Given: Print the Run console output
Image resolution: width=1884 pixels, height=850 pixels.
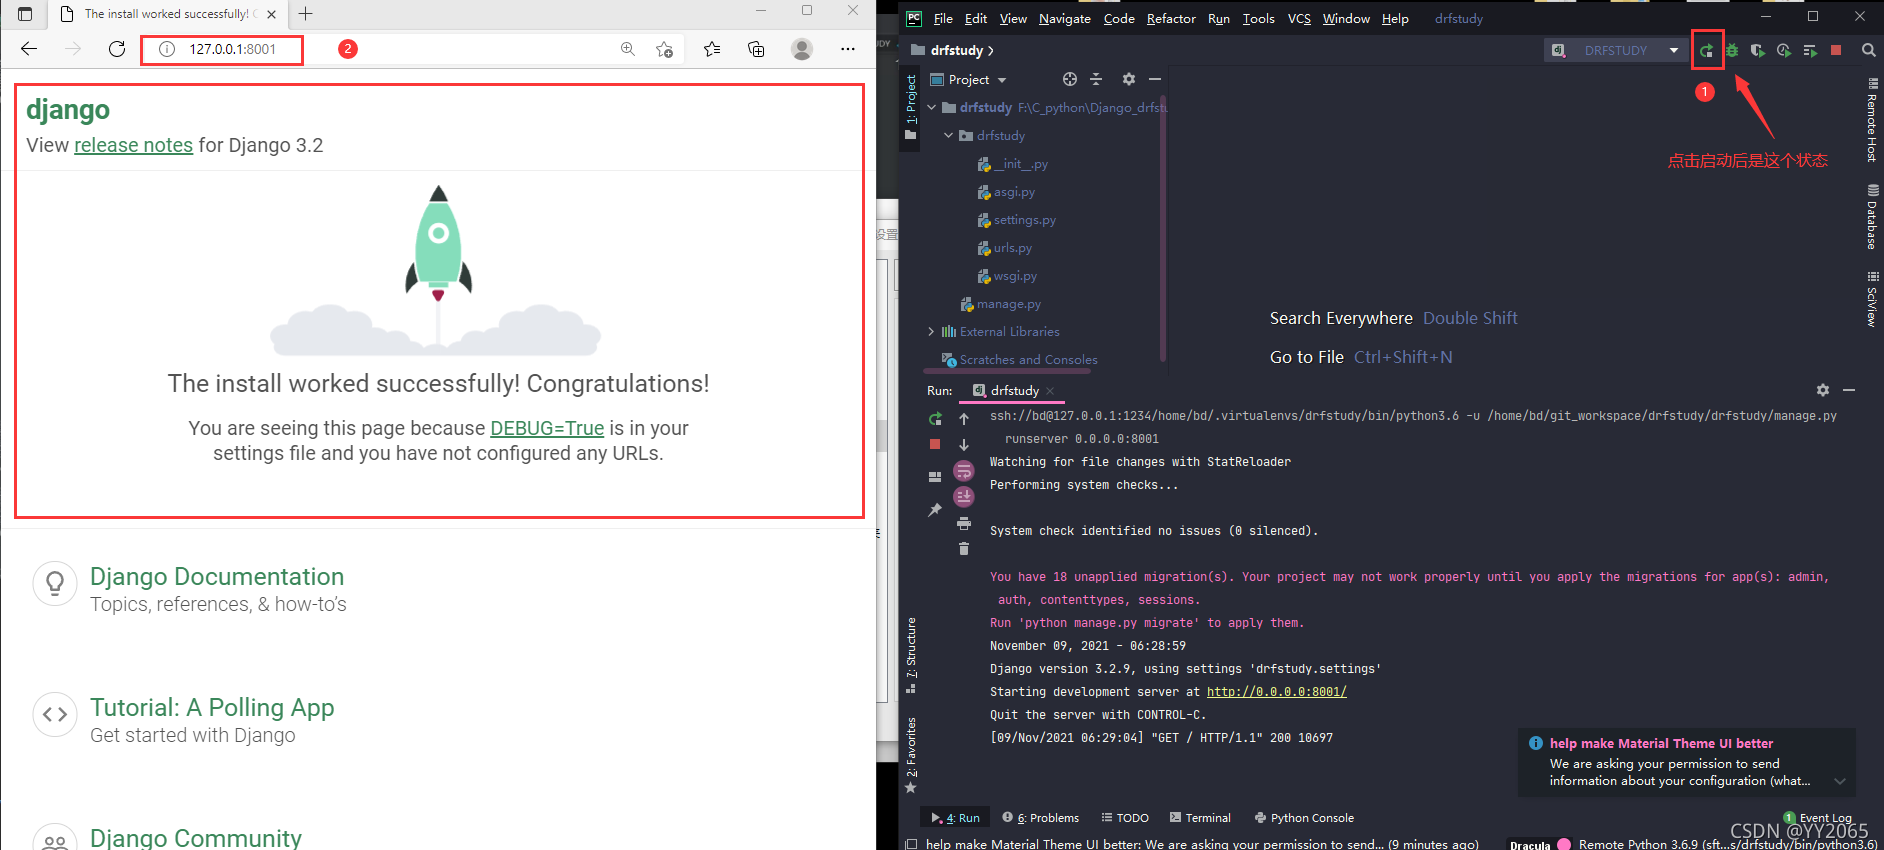Looking at the screenshot, I should pos(964,523).
